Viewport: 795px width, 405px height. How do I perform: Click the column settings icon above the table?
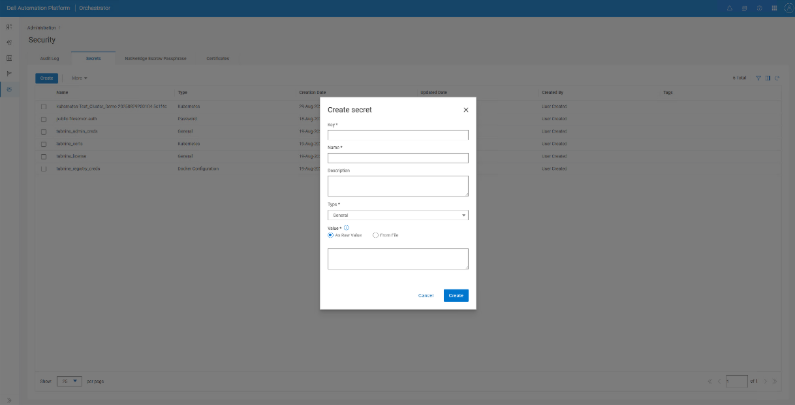768,78
